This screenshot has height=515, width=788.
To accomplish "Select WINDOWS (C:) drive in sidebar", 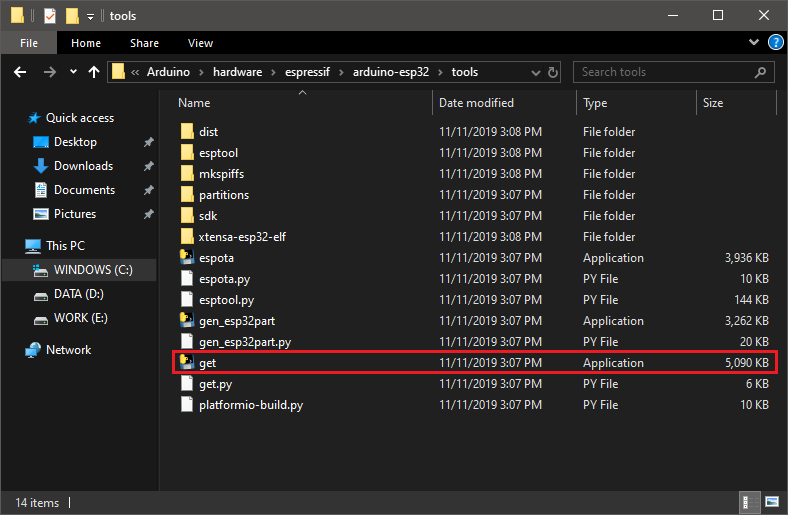I will (92, 270).
